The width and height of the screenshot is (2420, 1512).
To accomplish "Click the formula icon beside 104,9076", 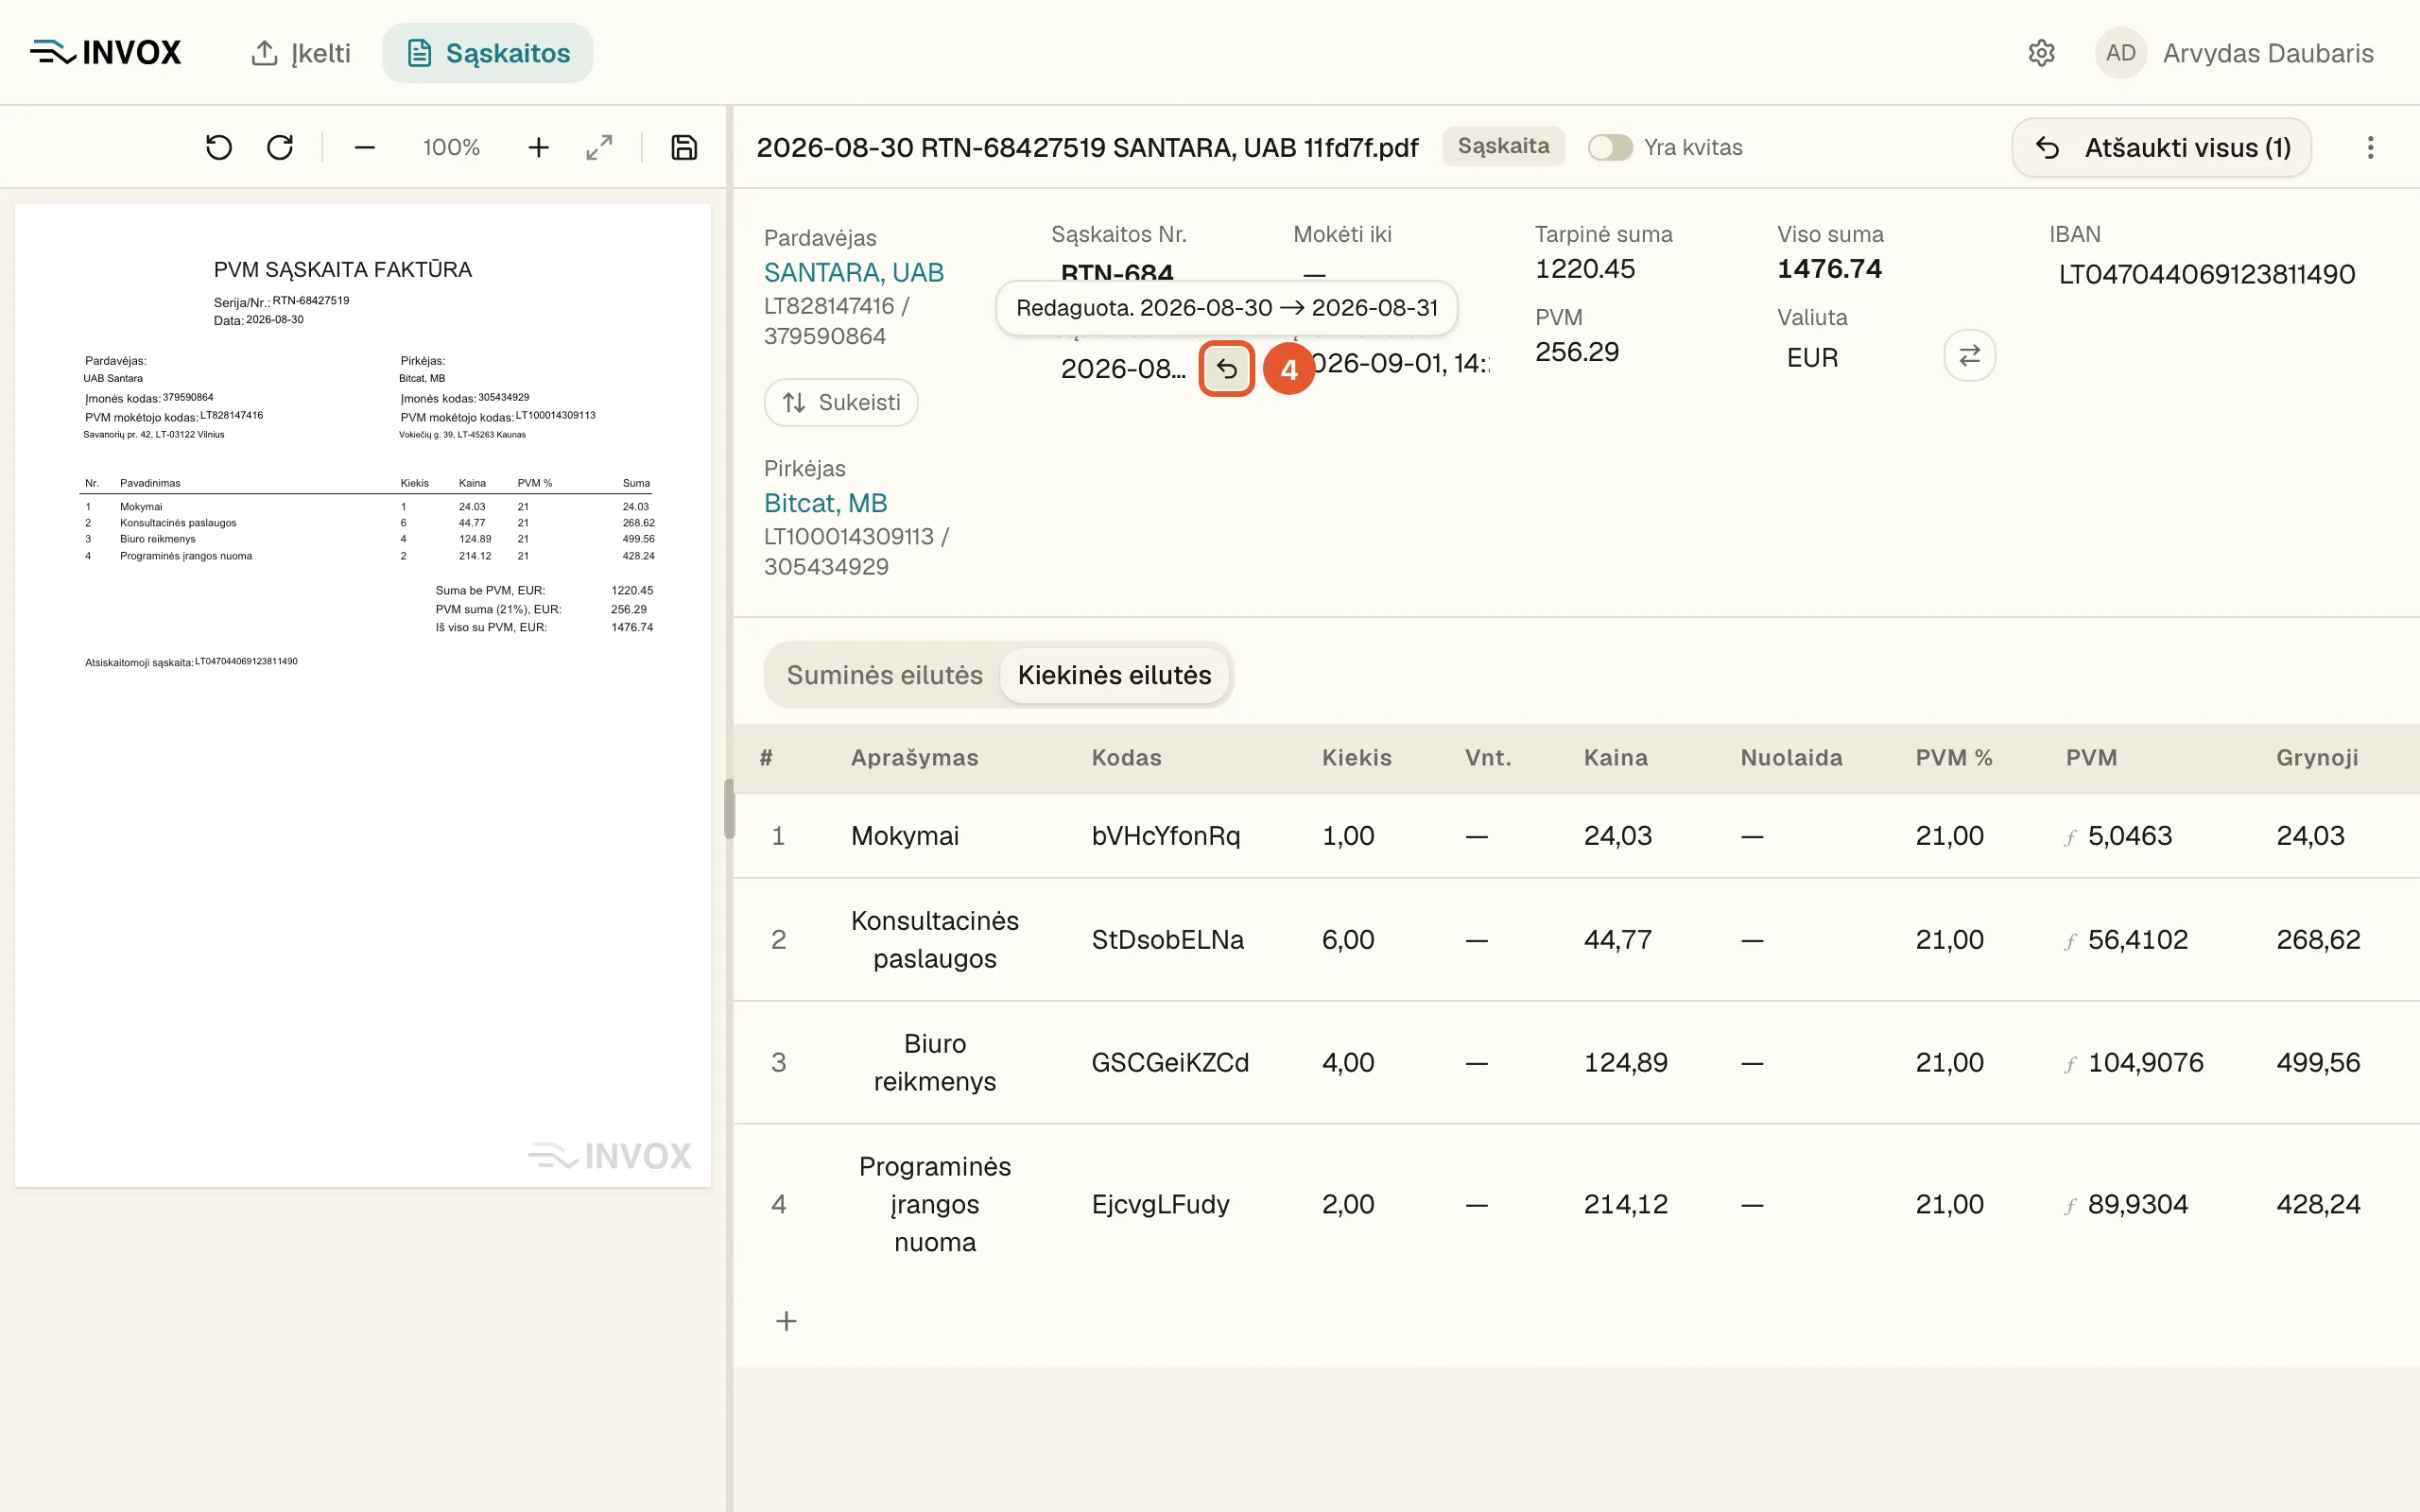I will point(2070,1064).
